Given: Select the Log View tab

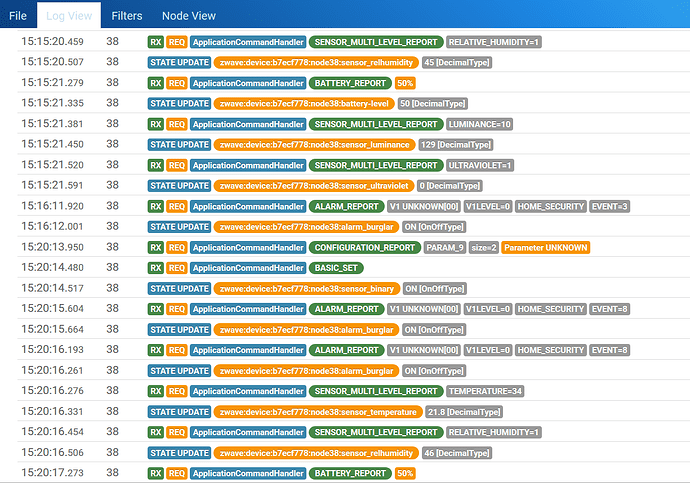Looking at the screenshot, I should (x=69, y=16).
